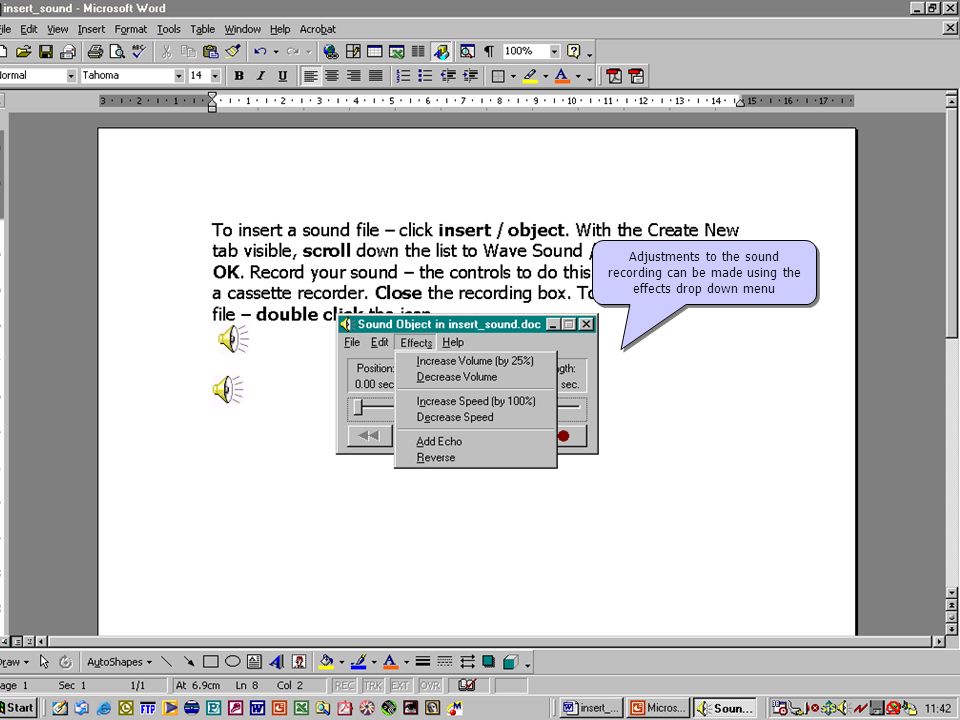Insert Clip Art from the Drawing toolbar
The height and width of the screenshot is (720, 960).
pyautogui.click(x=299, y=662)
